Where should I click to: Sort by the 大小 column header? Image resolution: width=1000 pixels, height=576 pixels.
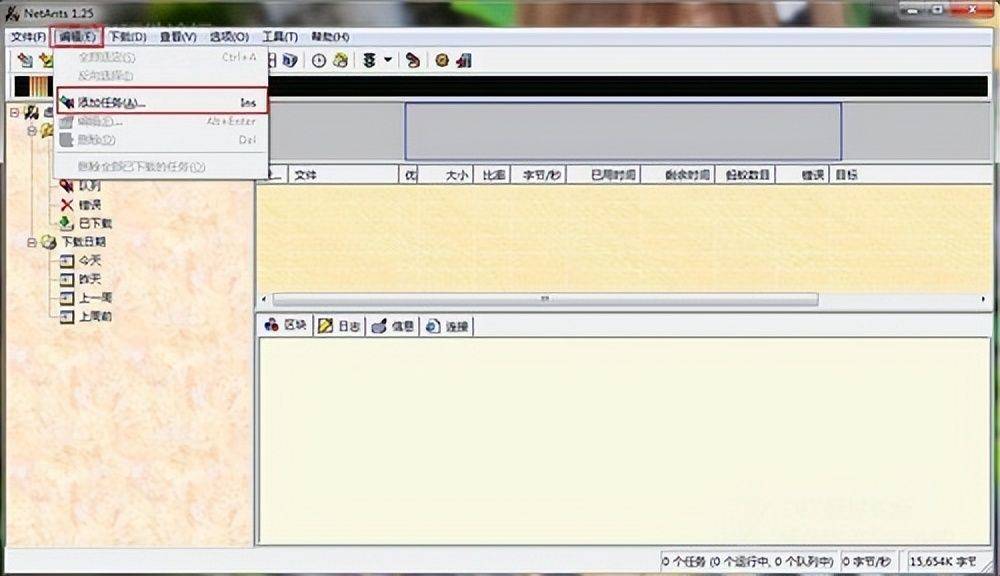click(x=445, y=175)
